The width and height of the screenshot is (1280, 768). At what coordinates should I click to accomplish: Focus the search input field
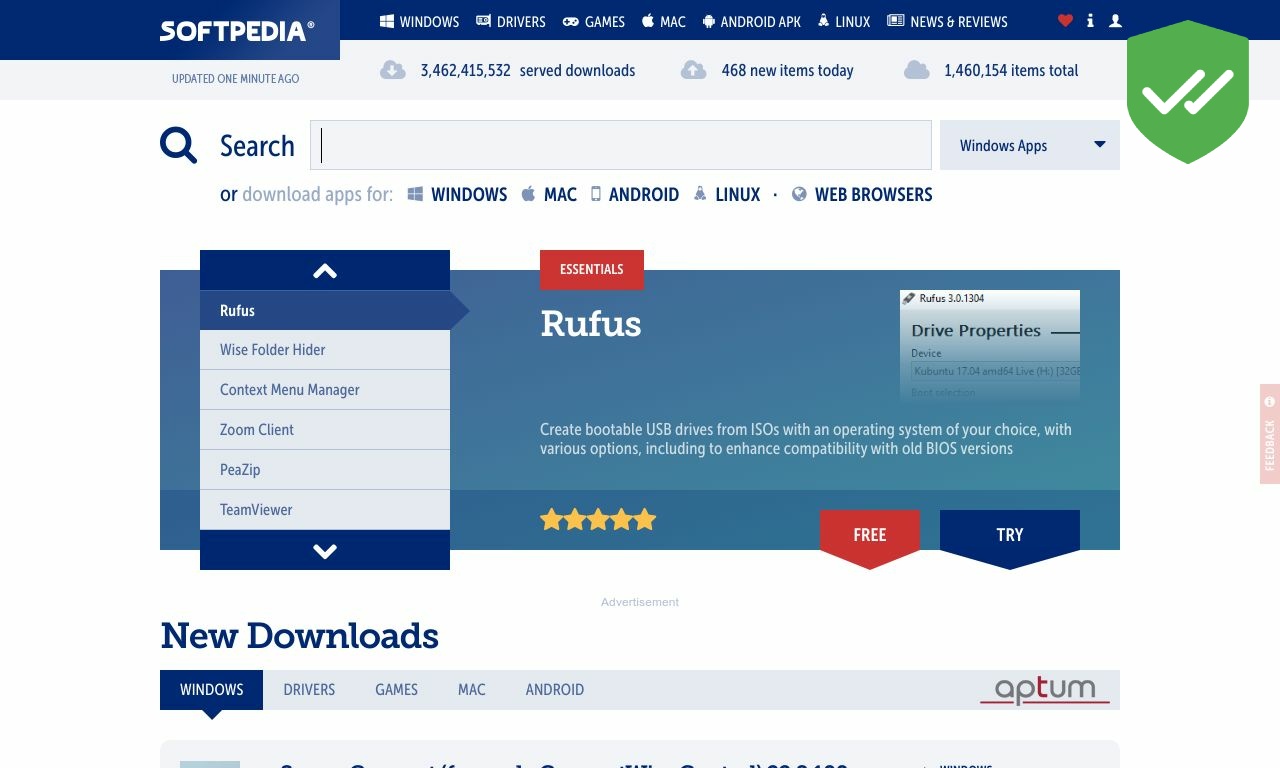pos(621,145)
